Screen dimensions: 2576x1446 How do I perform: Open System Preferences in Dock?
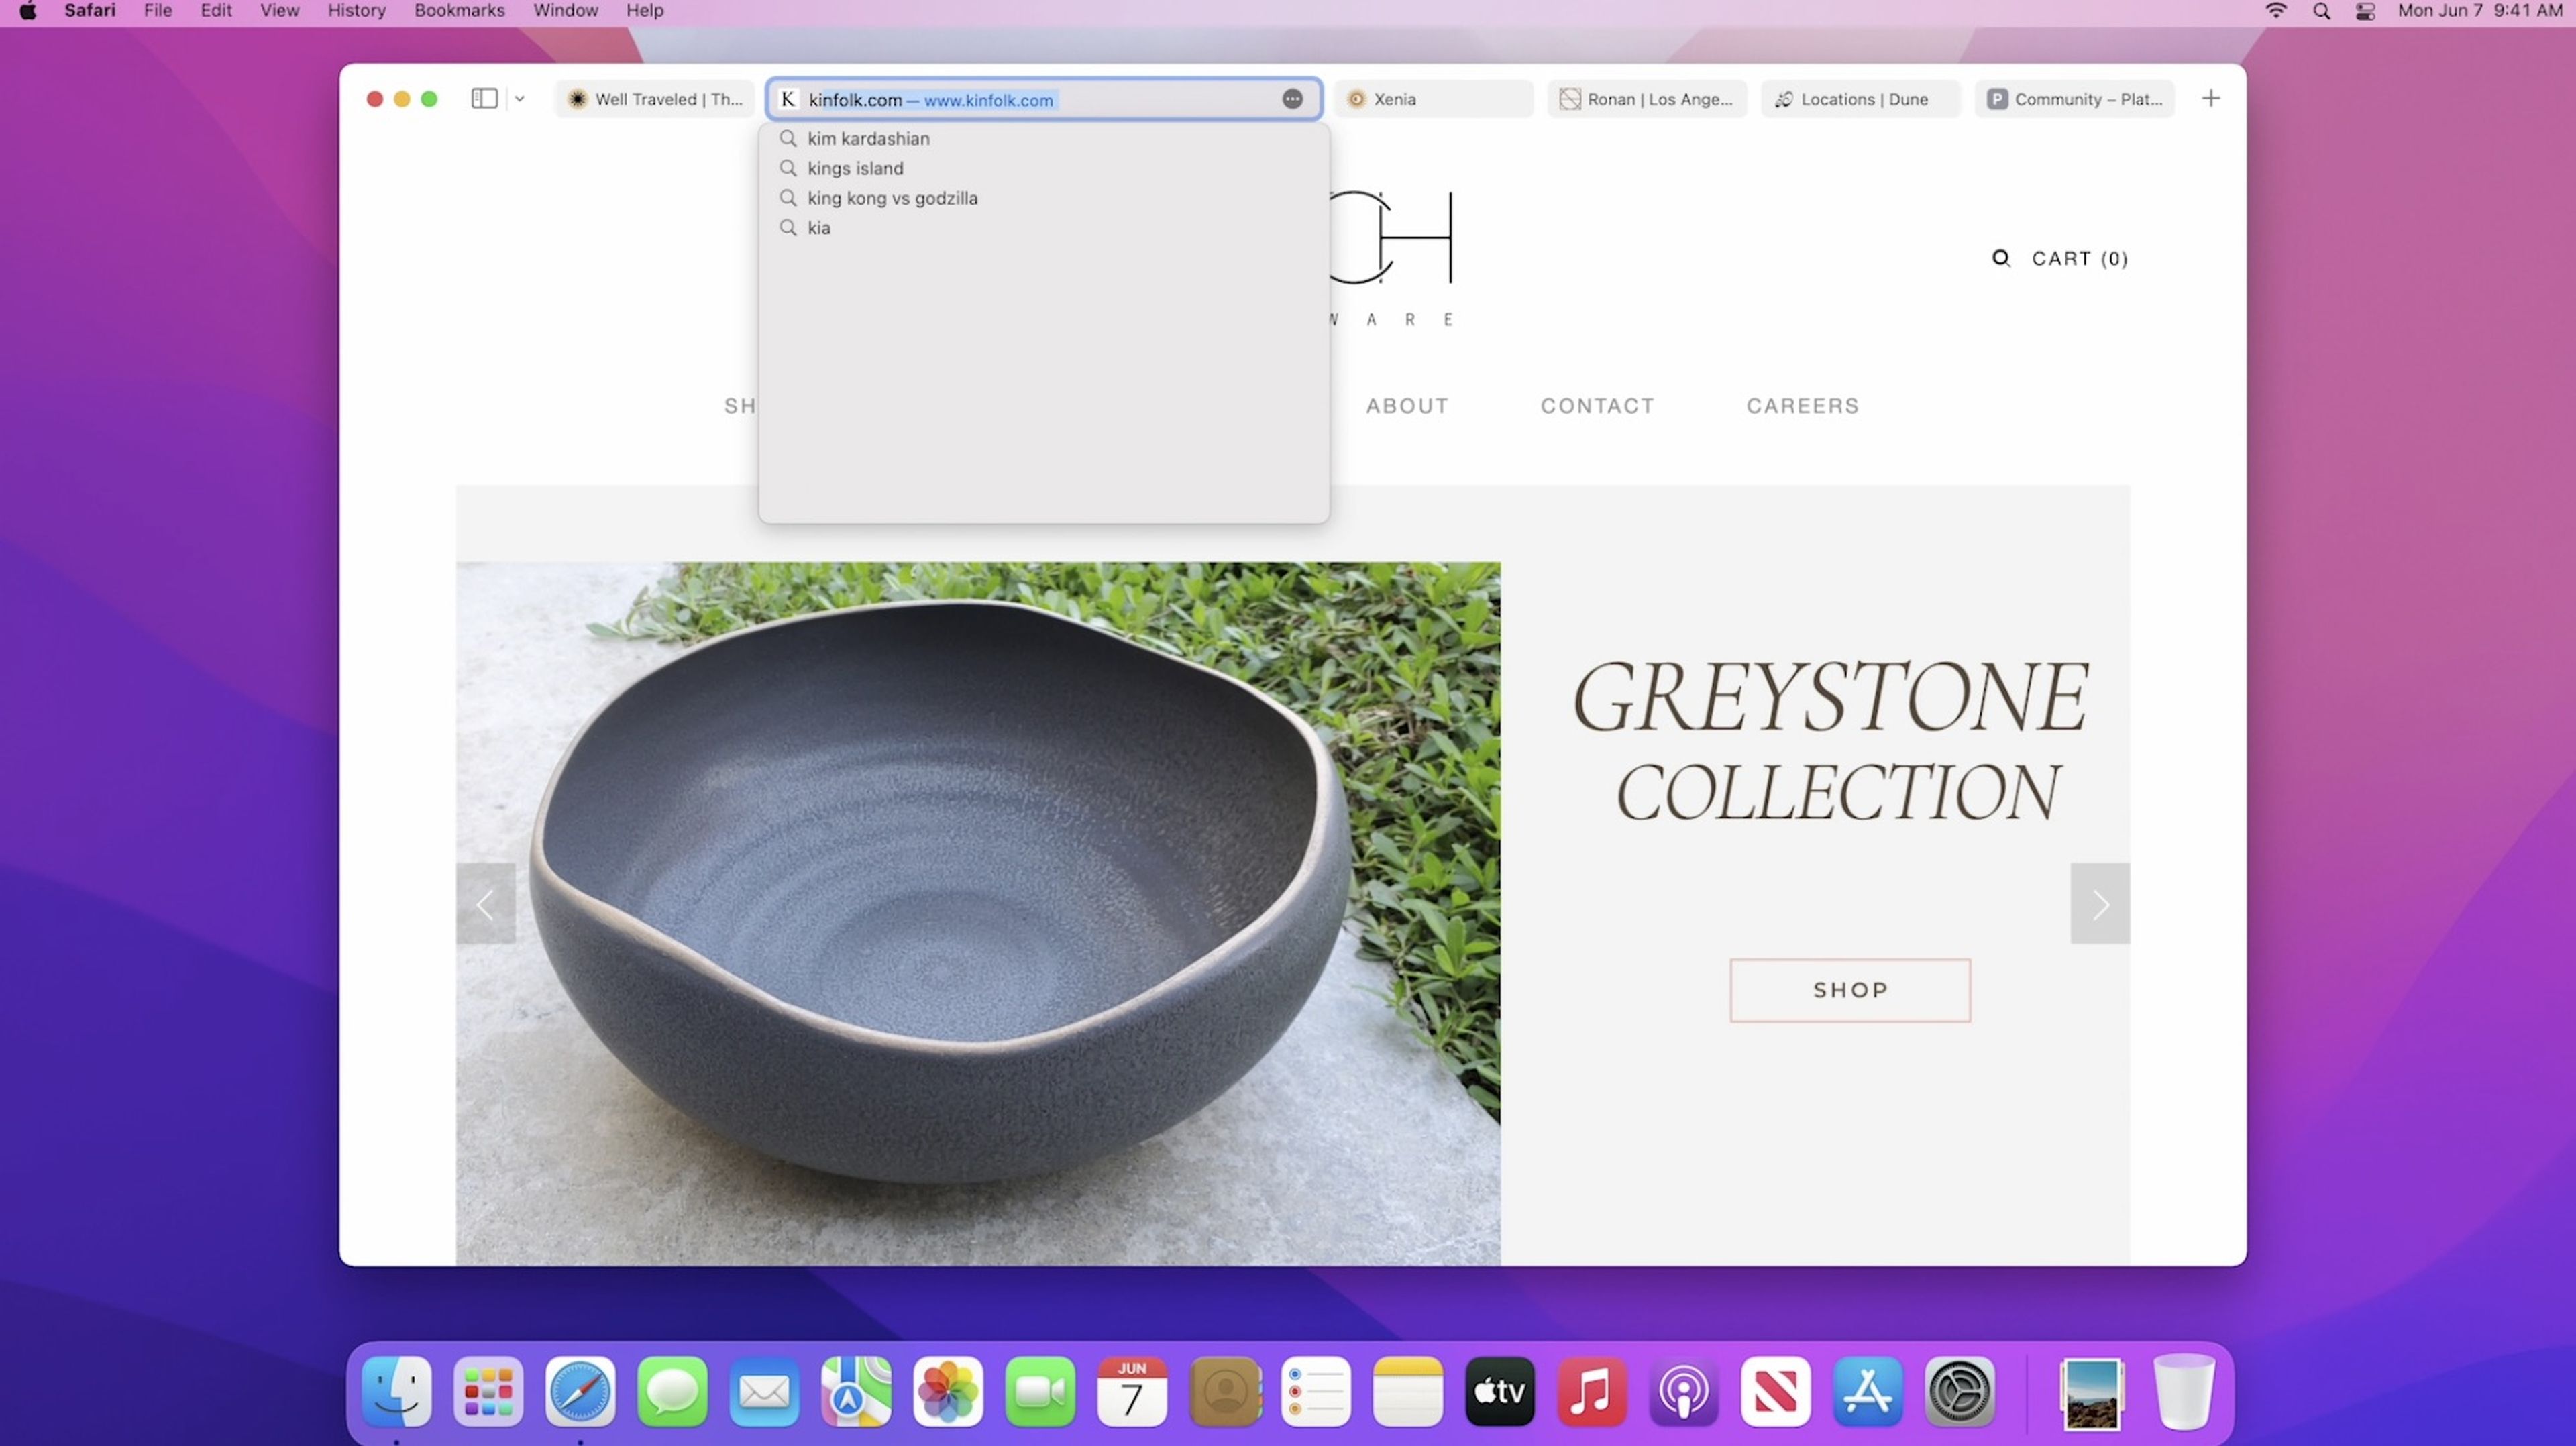pyautogui.click(x=1960, y=1391)
